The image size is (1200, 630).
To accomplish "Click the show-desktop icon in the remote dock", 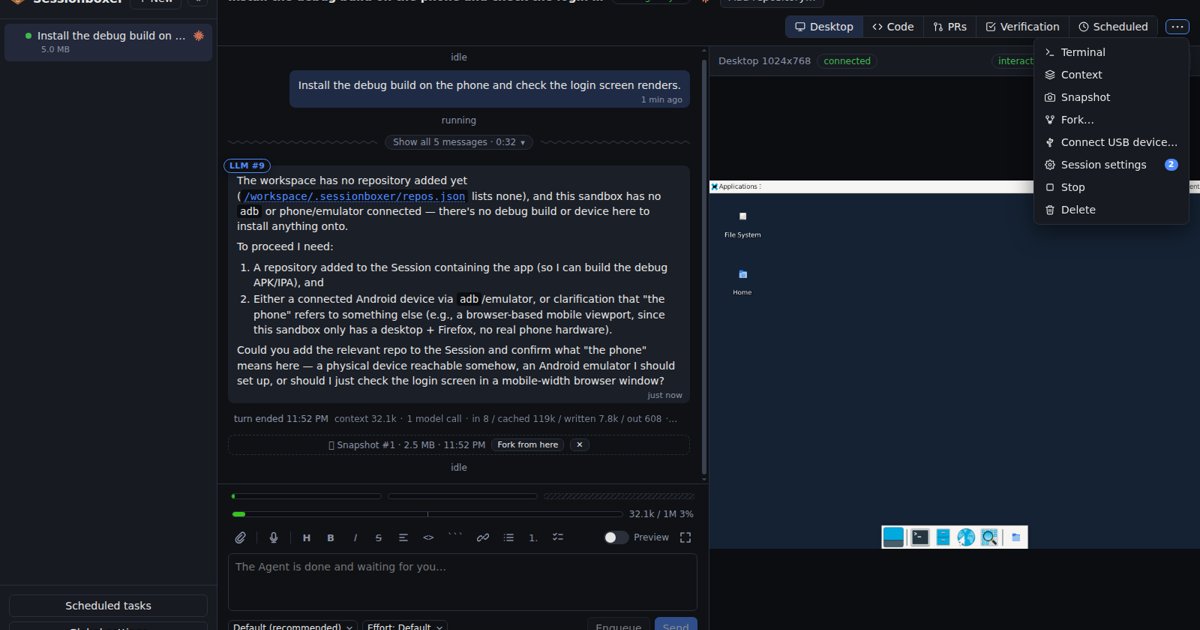I will click(x=893, y=538).
